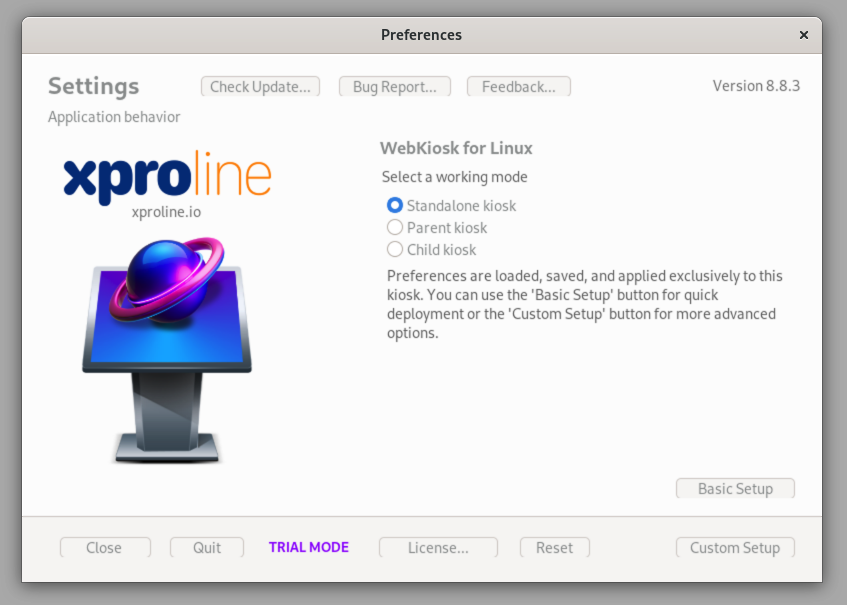This screenshot has height=605, width=847.
Task: Click the Check Update... button
Action: (260, 86)
